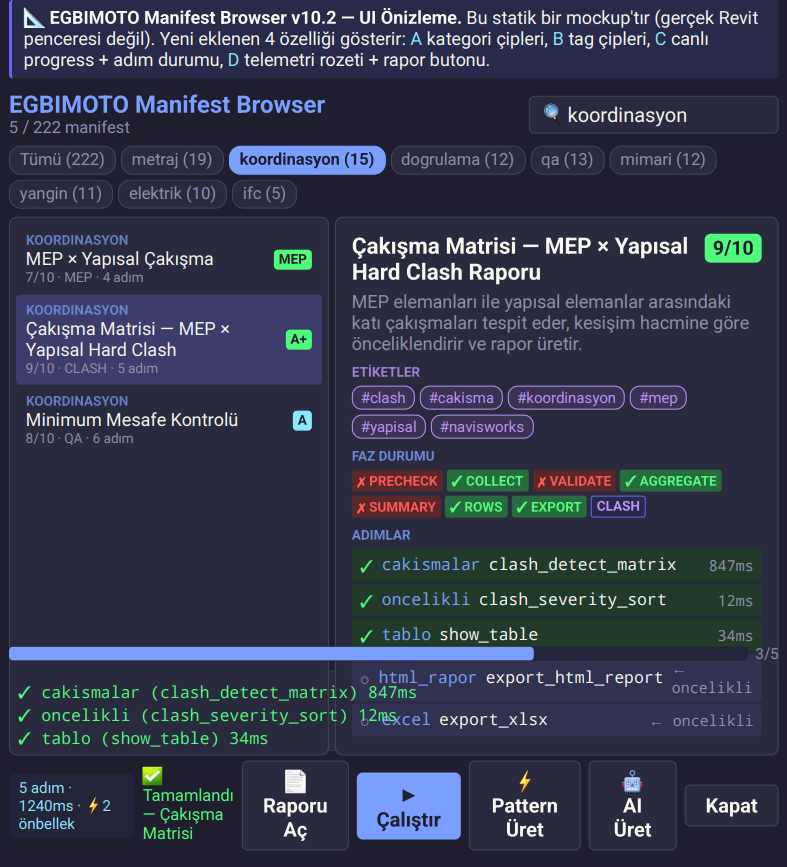Click the 5 / 222 manifest count
The image size is (787, 867).
[x=69, y=128]
